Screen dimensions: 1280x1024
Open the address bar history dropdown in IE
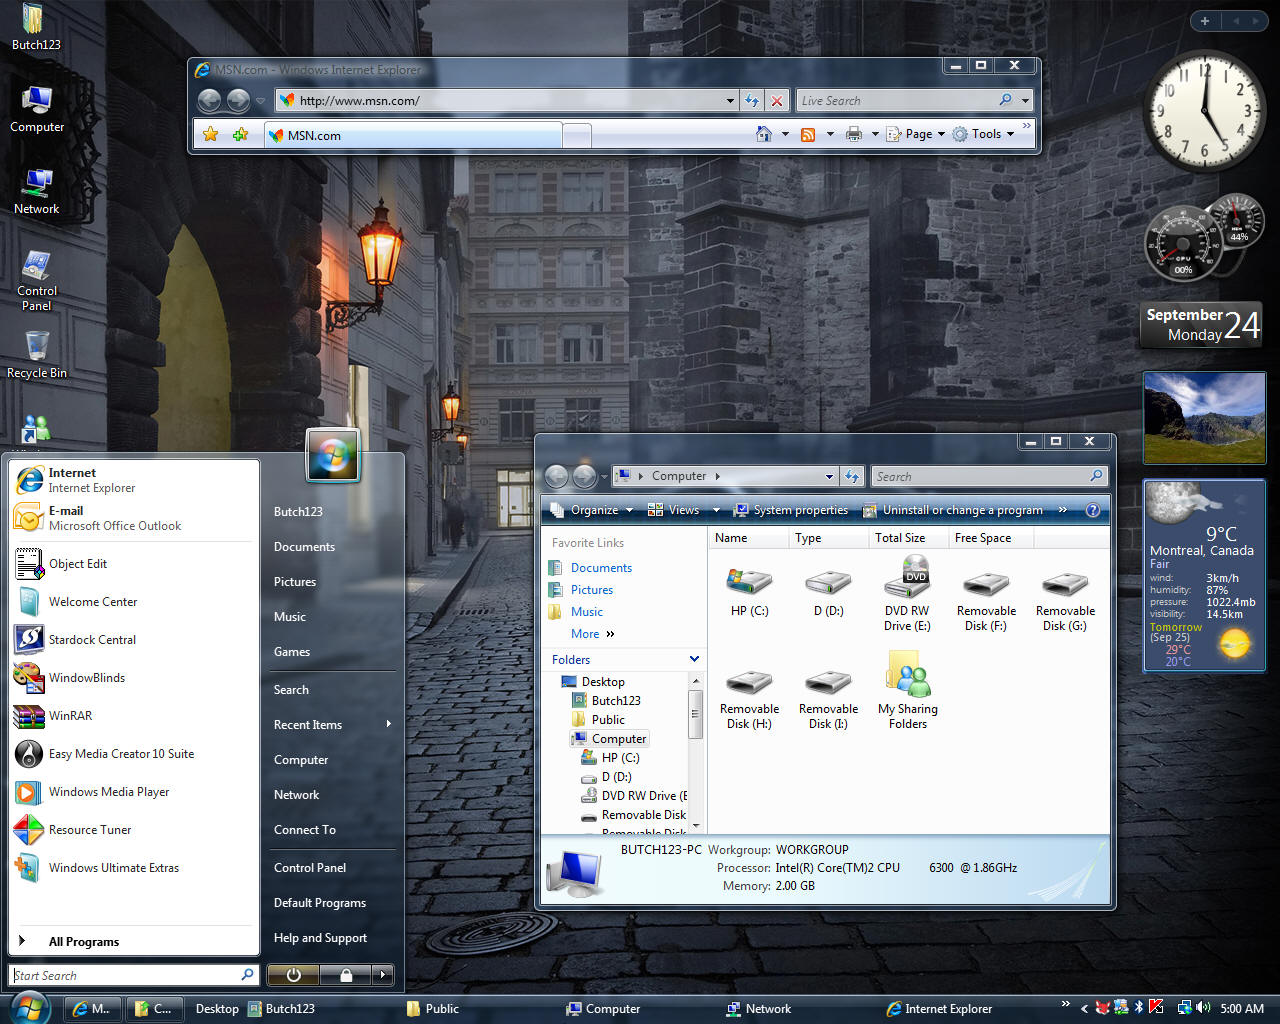730,101
